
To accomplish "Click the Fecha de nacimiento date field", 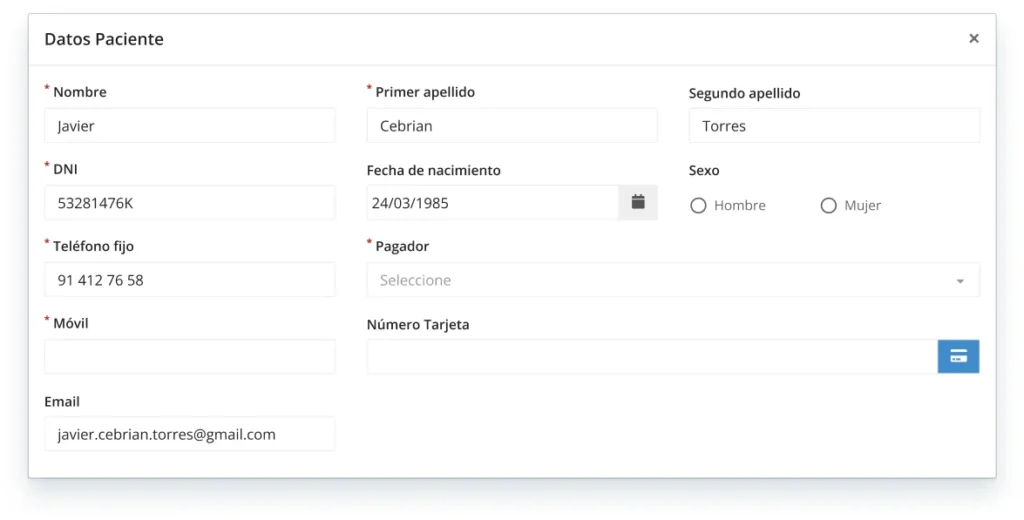I will pyautogui.click(x=492, y=203).
